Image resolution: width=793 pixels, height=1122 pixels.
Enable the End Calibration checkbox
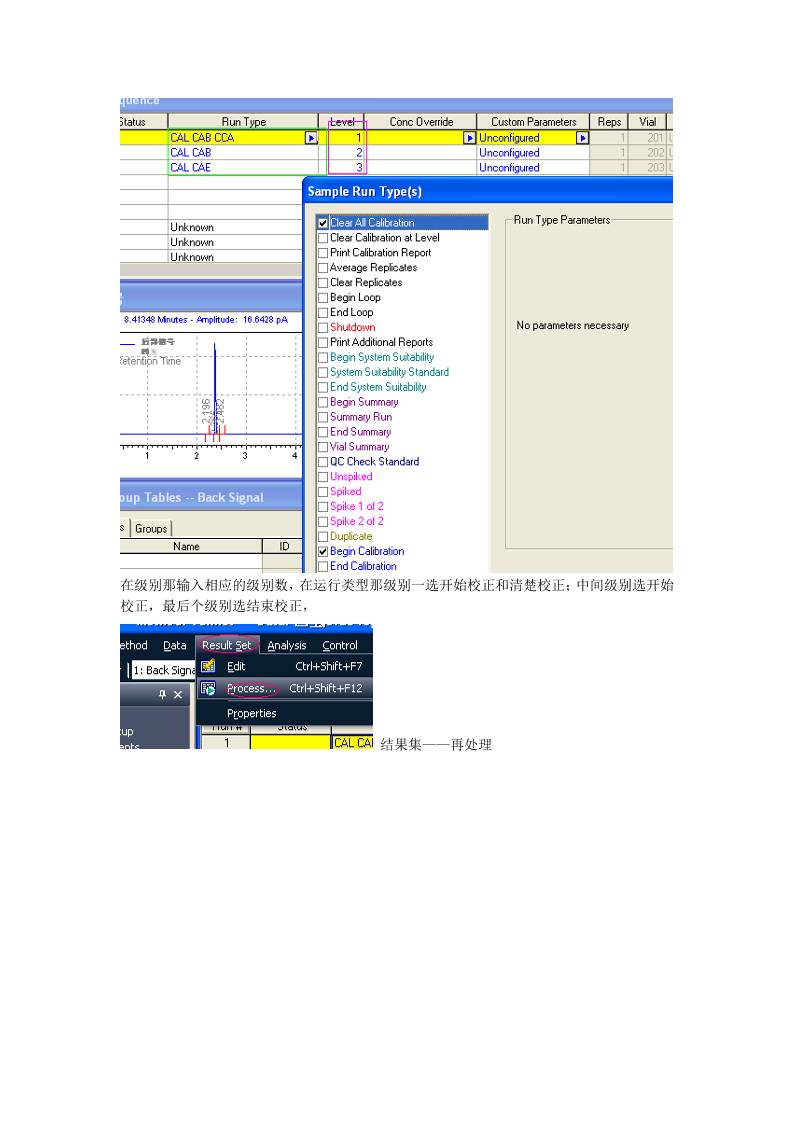pyautogui.click(x=323, y=567)
